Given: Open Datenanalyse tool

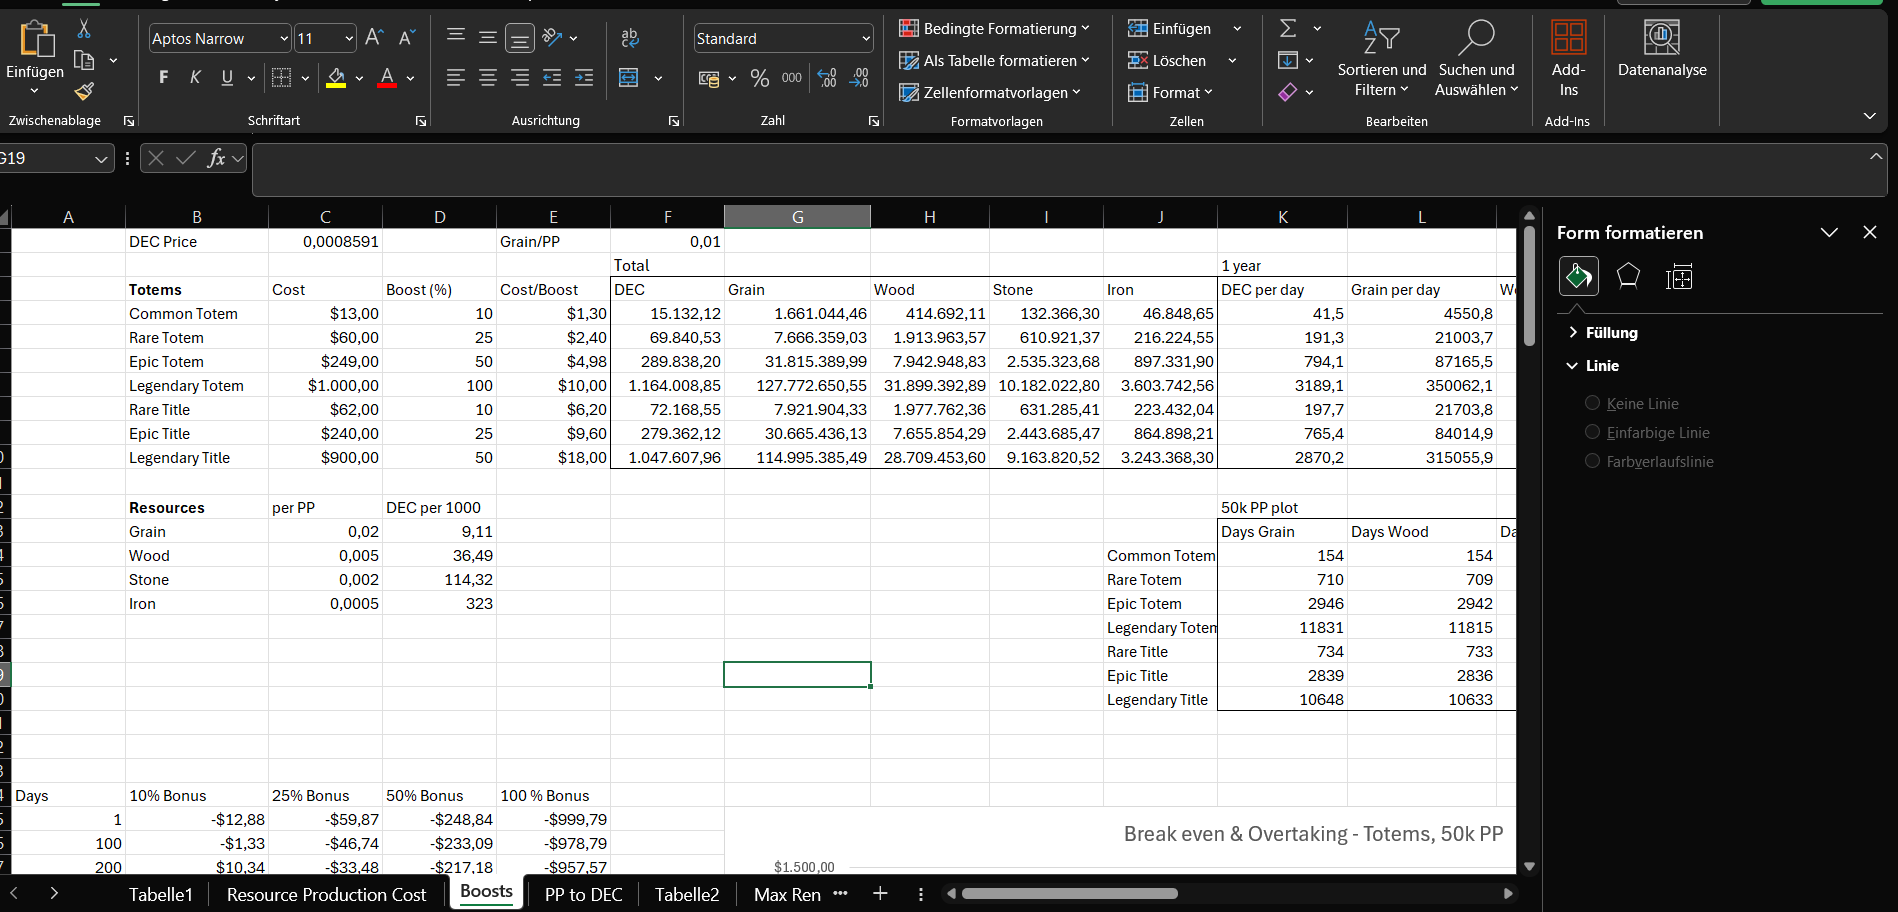Looking at the screenshot, I should [x=1662, y=49].
